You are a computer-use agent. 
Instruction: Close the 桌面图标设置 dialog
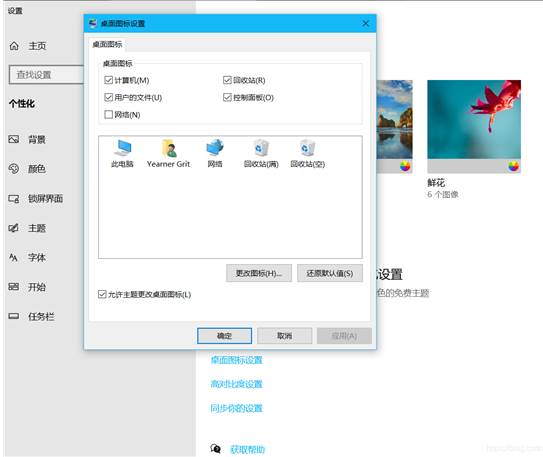(x=365, y=24)
